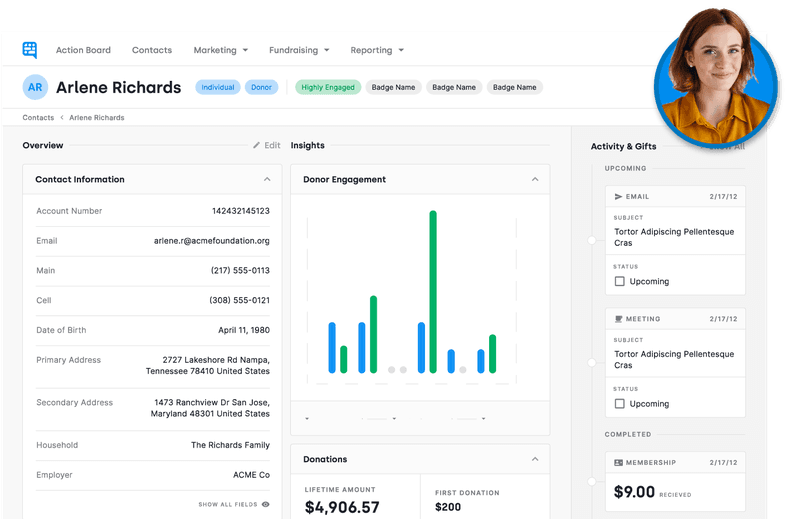Collapse the Contact Information panel
Image resolution: width=800 pixels, height=519 pixels.
267,179
